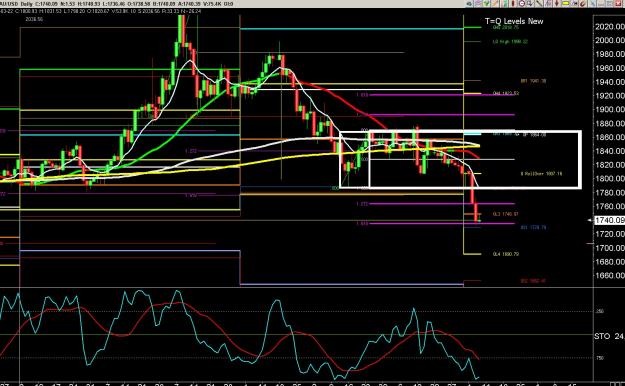Click the AUUSD Daily symbol header text
Viewport: 625px width, 386px height.
[x=16, y=4]
